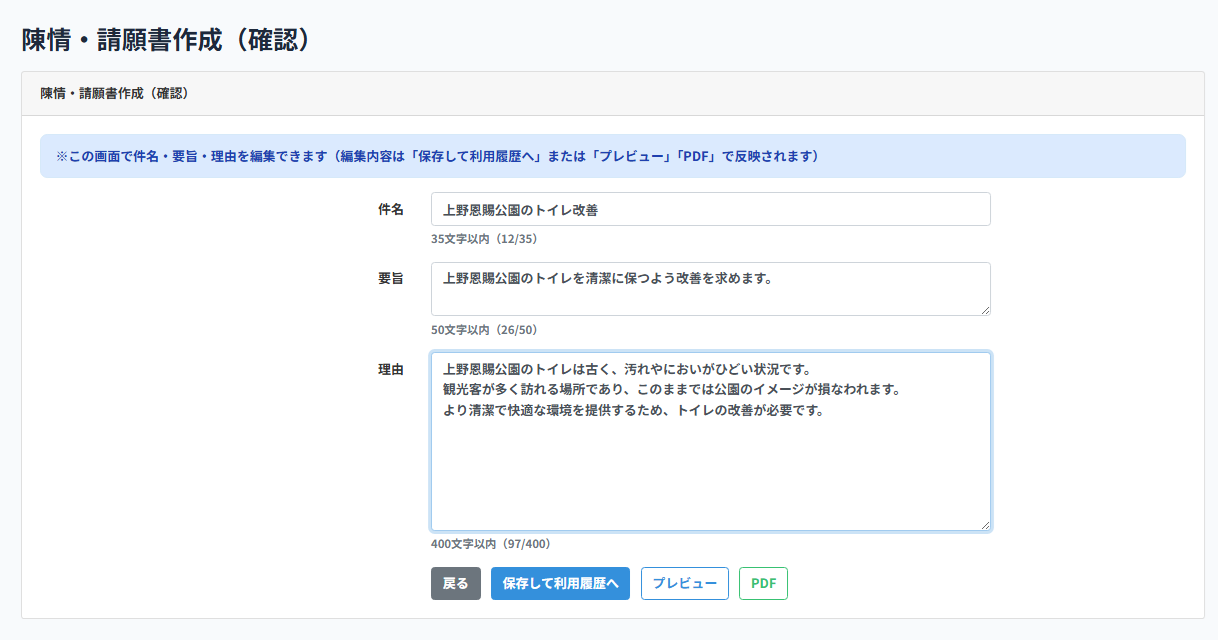Click the 50文字以内 (26/50) character counter
Image resolution: width=1218 pixels, height=640 pixels.
(485, 330)
